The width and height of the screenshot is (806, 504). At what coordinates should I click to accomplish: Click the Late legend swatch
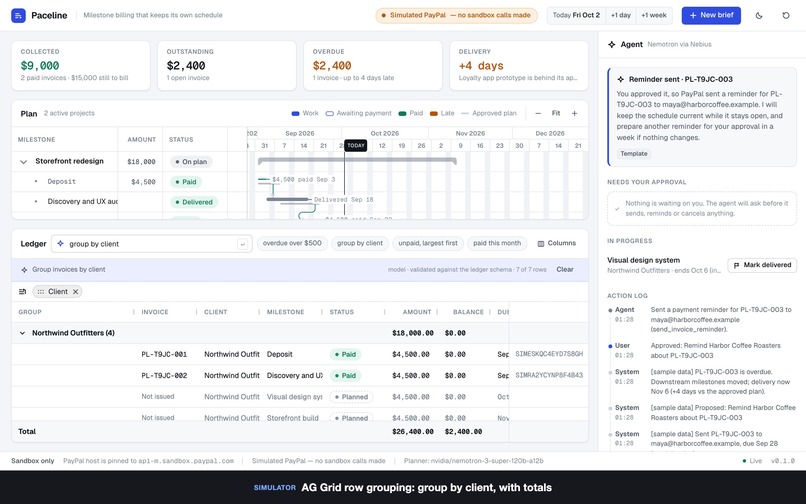pos(433,113)
